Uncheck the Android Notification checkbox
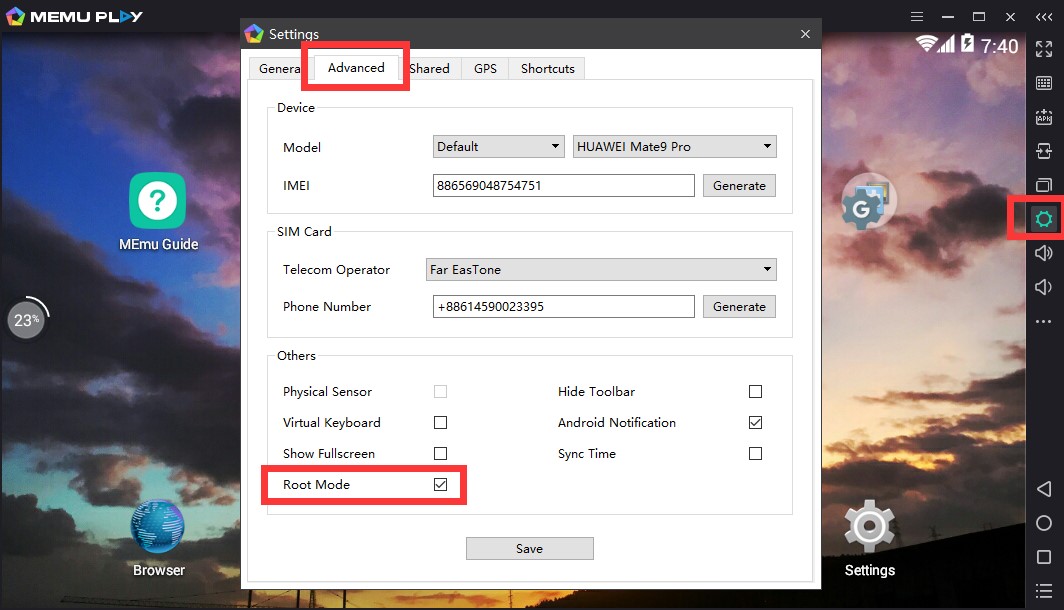The height and width of the screenshot is (610, 1064). point(755,423)
